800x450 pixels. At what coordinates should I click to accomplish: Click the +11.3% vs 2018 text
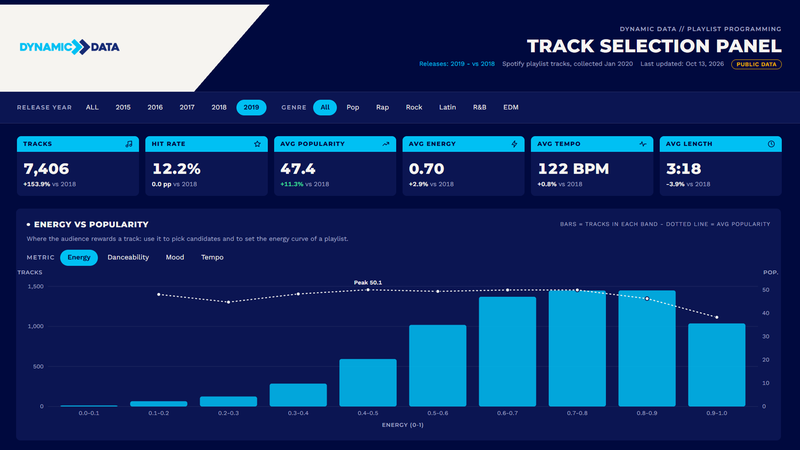point(305,184)
